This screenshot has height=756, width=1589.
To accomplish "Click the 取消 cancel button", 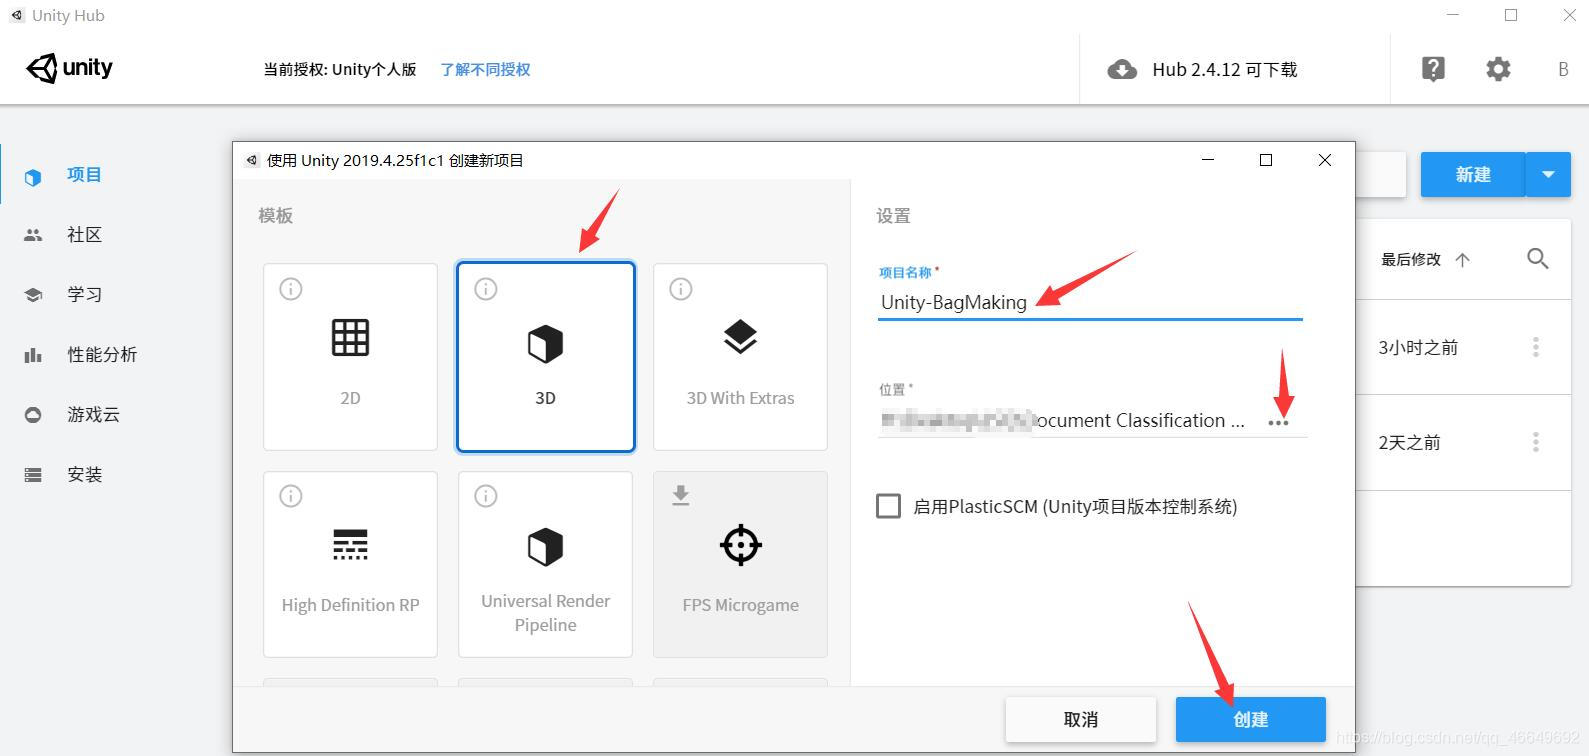I will [1081, 719].
